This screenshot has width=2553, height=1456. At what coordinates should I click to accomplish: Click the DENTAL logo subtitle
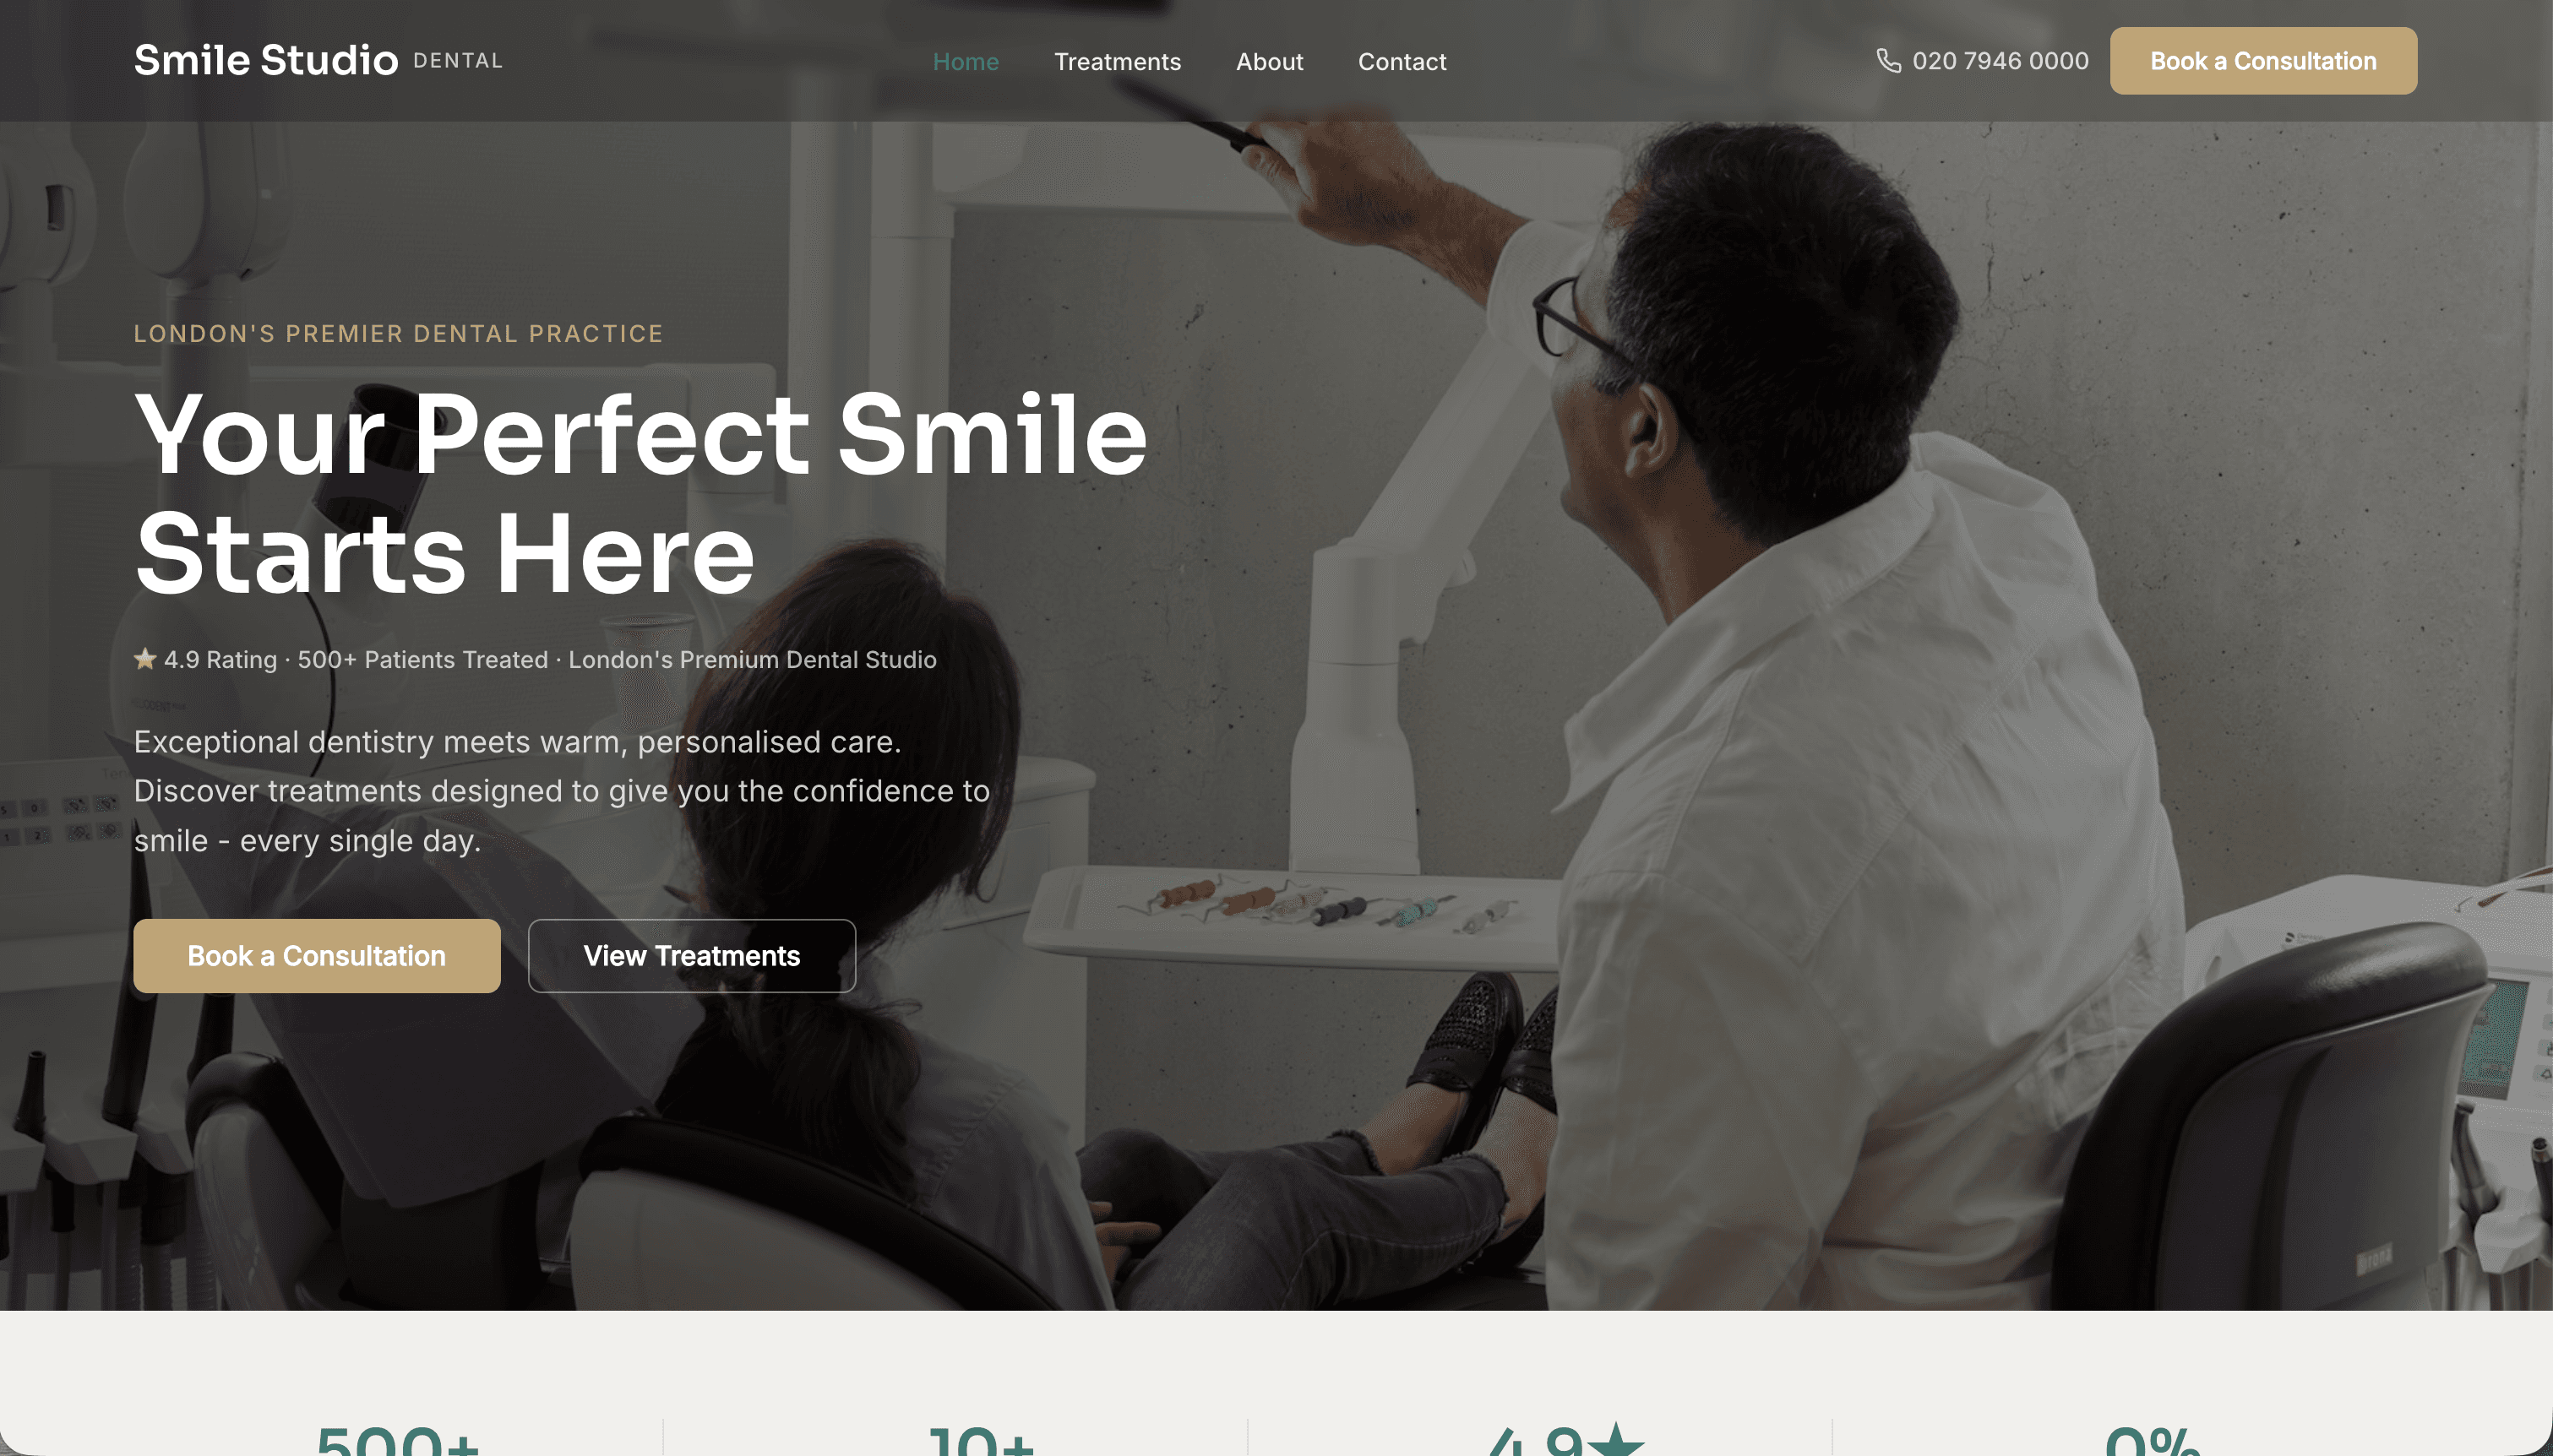(458, 61)
